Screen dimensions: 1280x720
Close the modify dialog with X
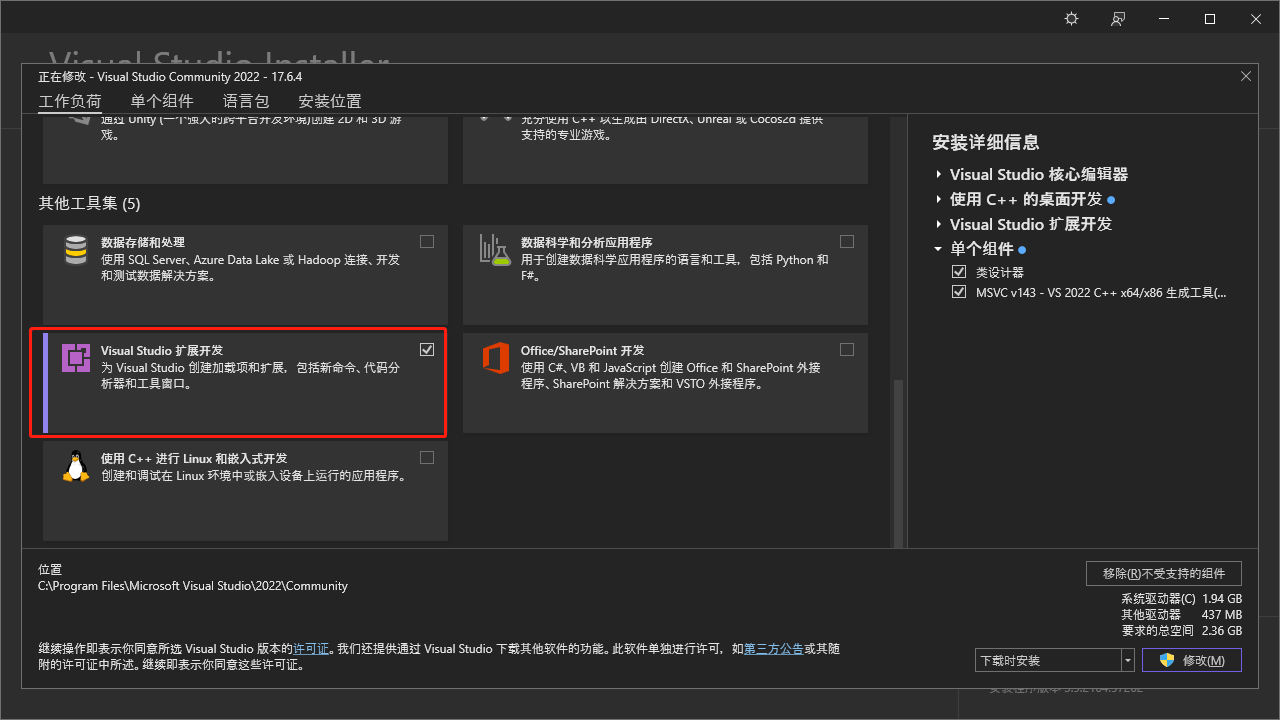tap(1246, 76)
